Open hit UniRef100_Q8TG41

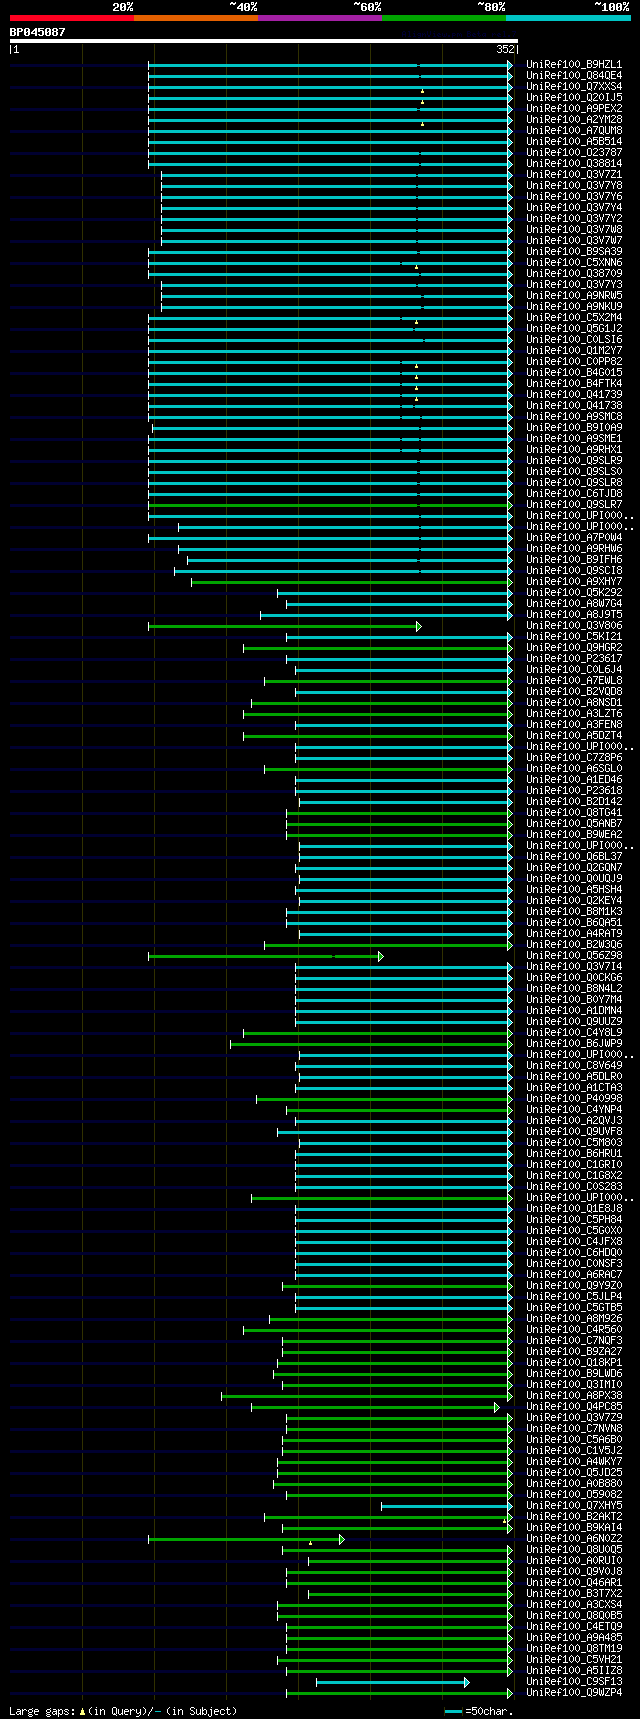pyautogui.click(x=574, y=813)
